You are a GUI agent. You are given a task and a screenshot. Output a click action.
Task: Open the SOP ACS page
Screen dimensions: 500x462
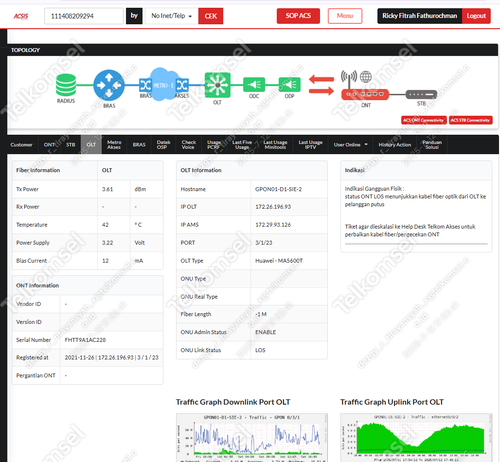[x=298, y=16]
